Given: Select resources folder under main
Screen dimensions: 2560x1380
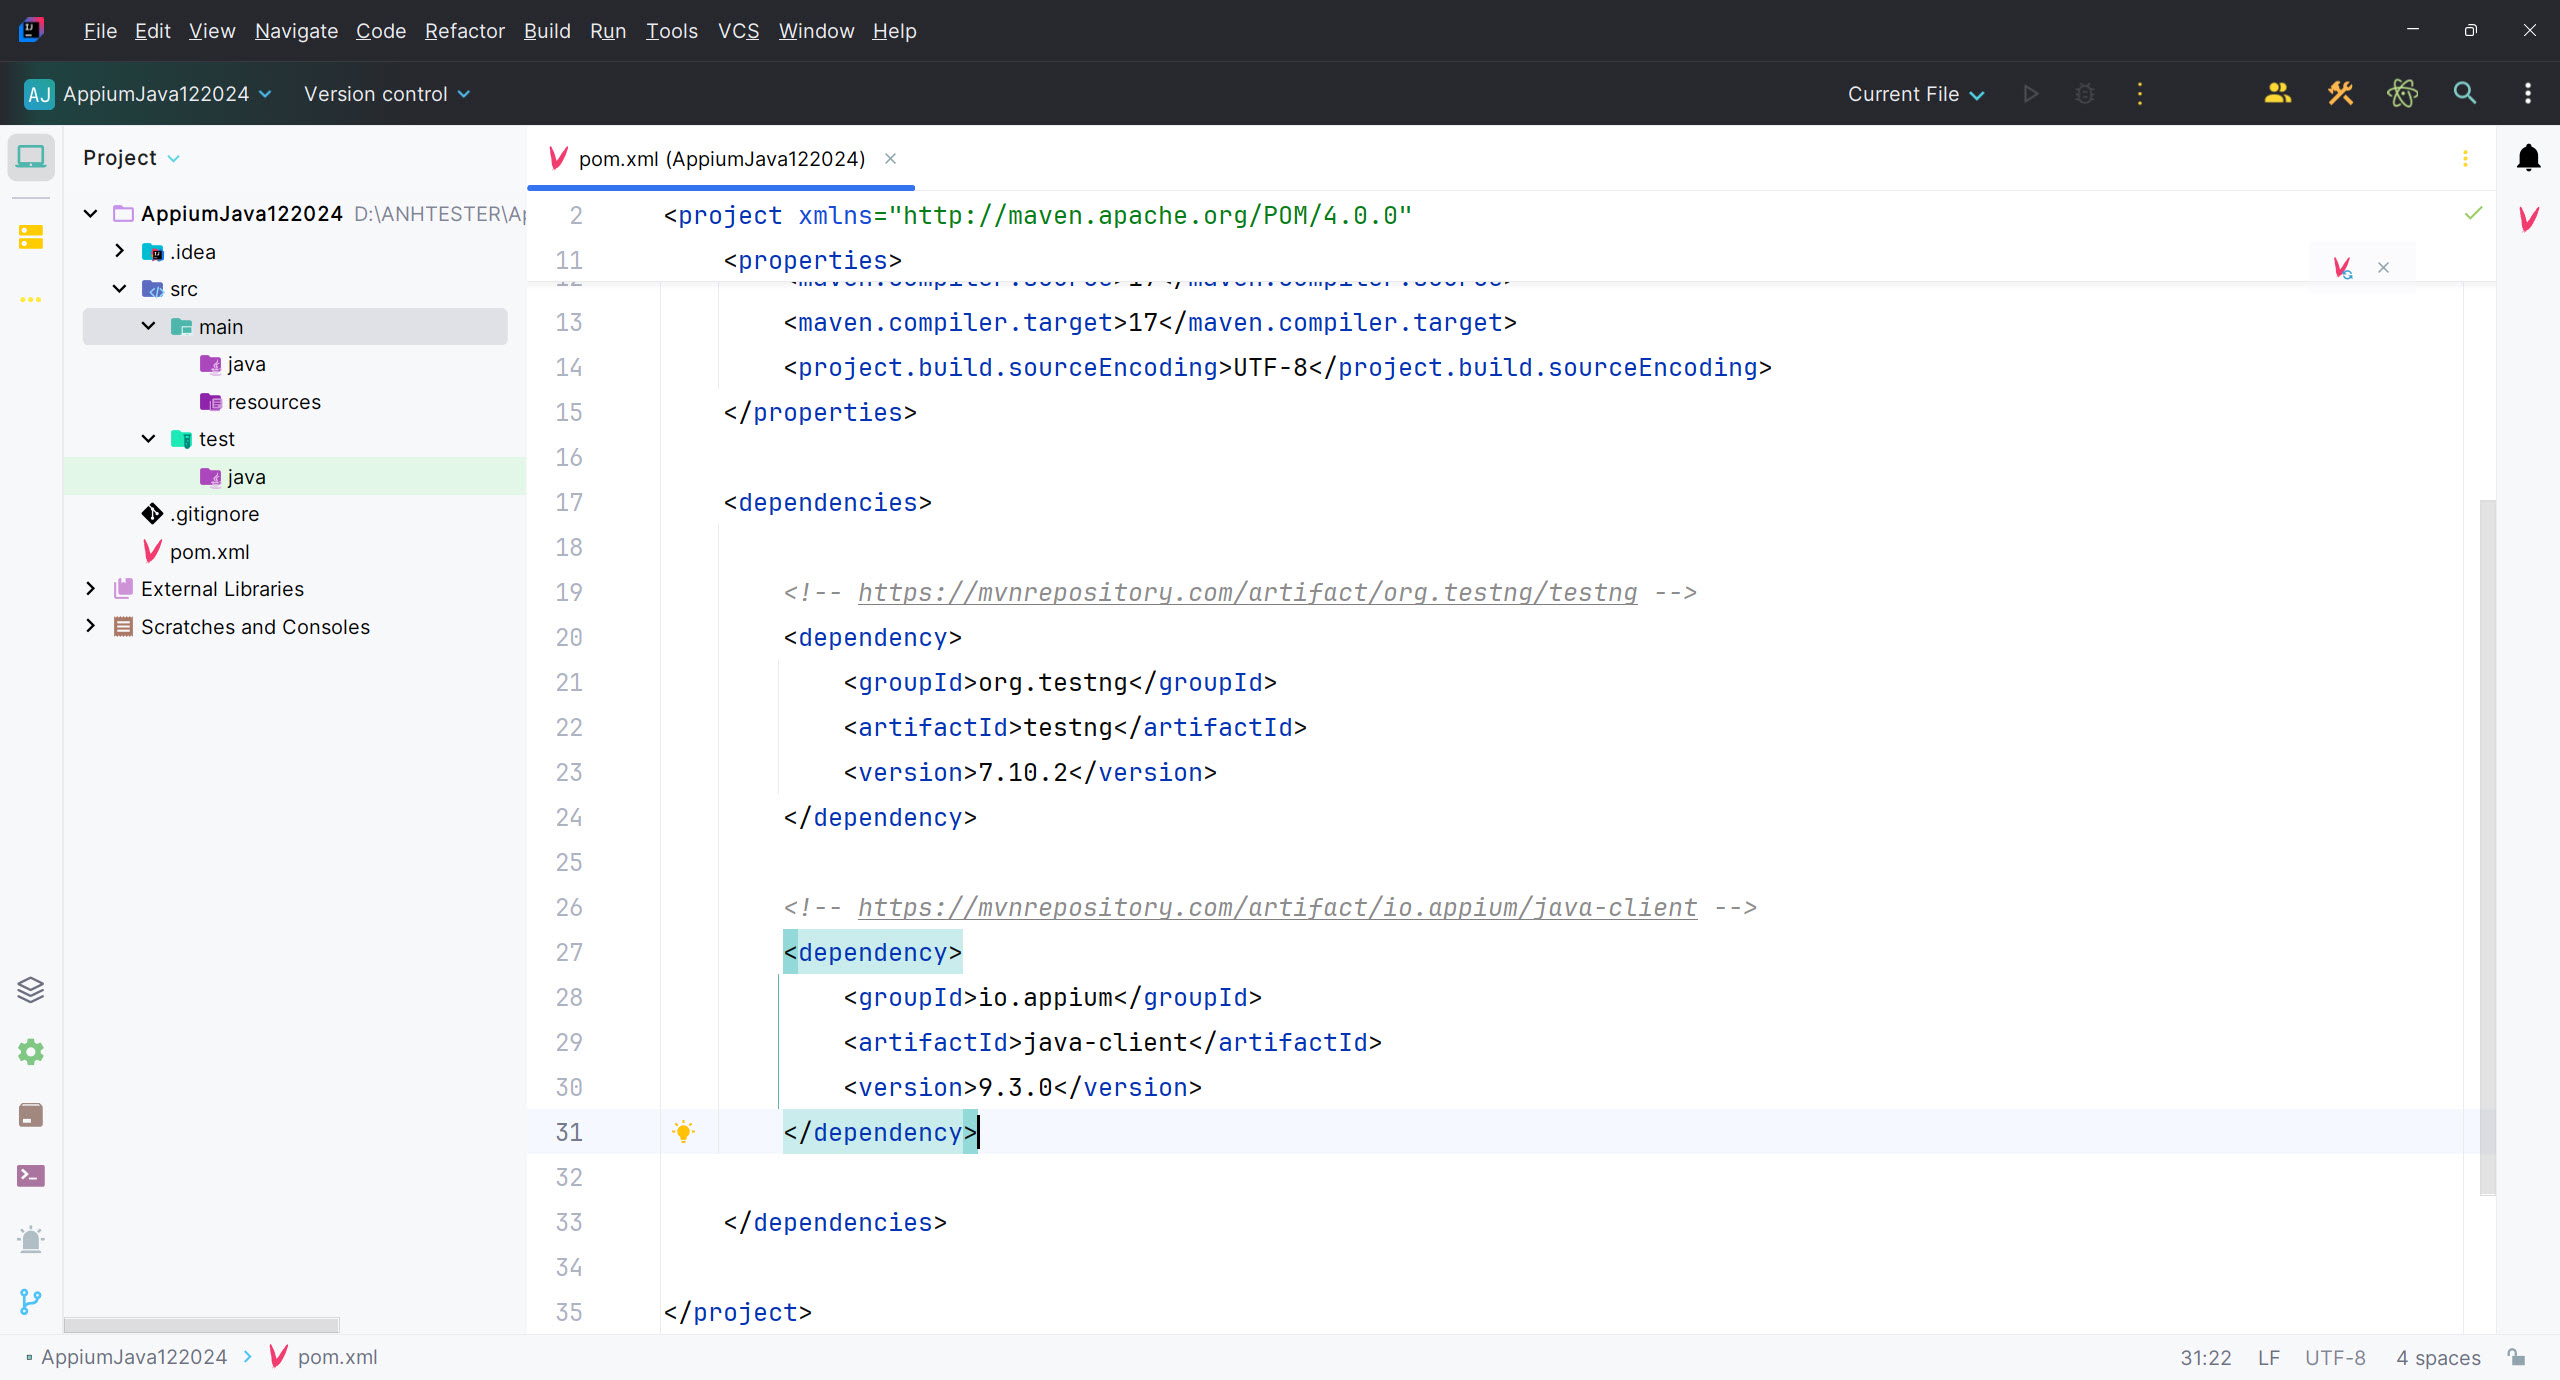Looking at the screenshot, I should click(273, 401).
